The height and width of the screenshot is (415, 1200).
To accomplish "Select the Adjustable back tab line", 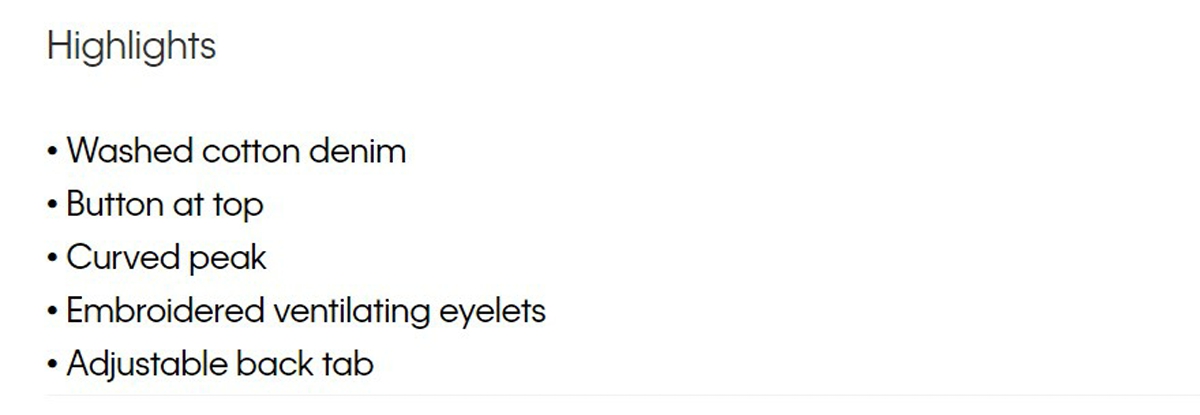I will point(210,364).
